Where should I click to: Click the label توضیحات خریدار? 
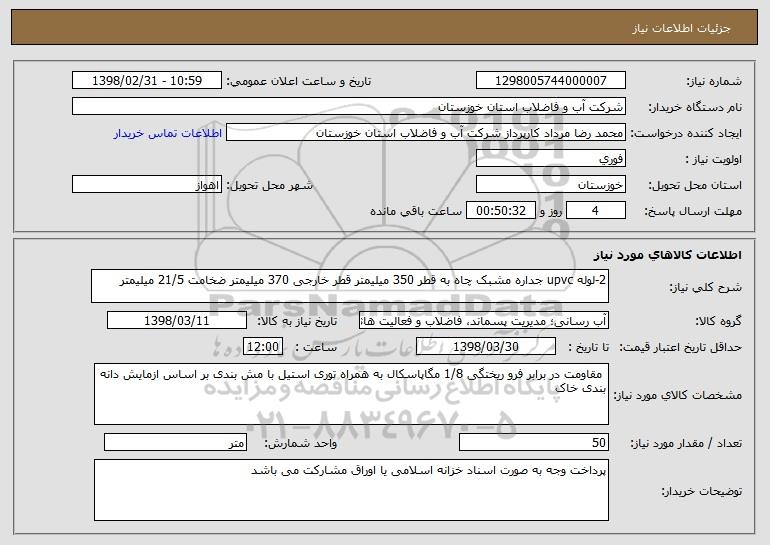click(x=702, y=491)
